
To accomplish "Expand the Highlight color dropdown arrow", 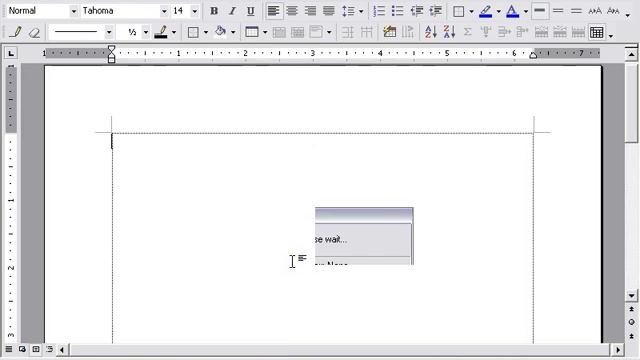I will tap(498, 11).
